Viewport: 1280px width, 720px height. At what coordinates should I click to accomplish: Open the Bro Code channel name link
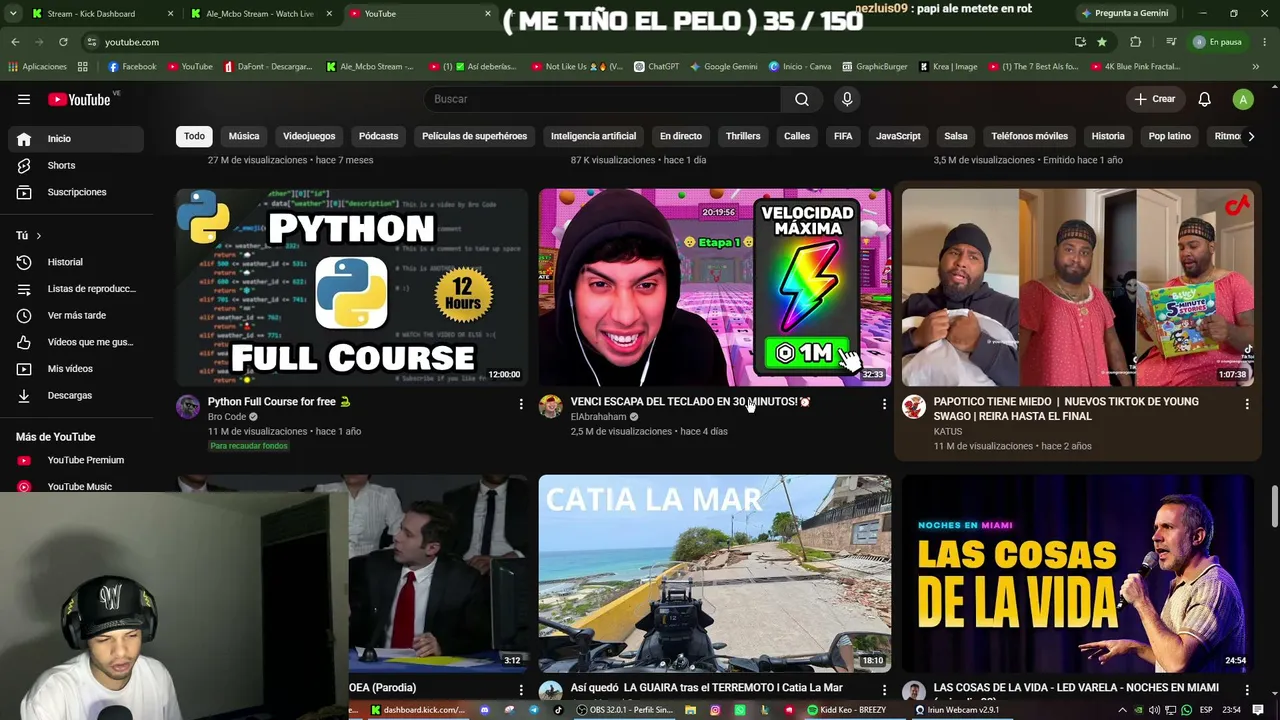tap(227, 417)
